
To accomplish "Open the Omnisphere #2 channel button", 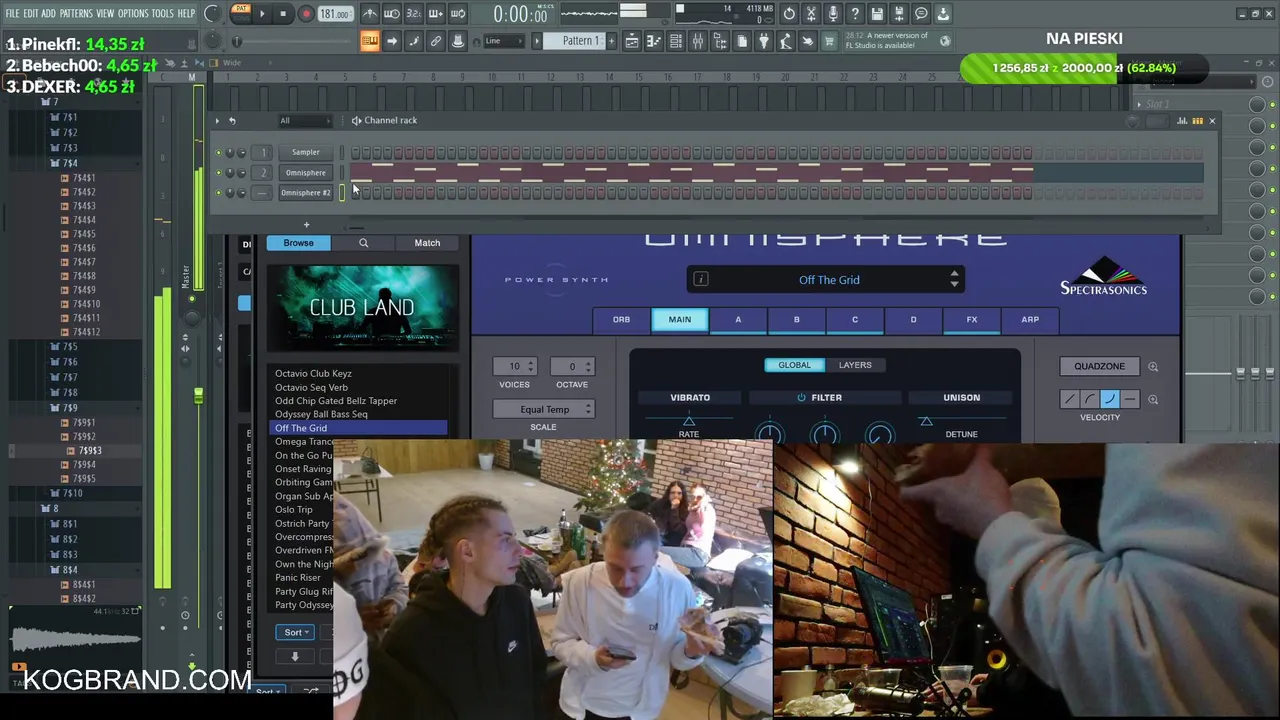I will (x=305, y=192).
